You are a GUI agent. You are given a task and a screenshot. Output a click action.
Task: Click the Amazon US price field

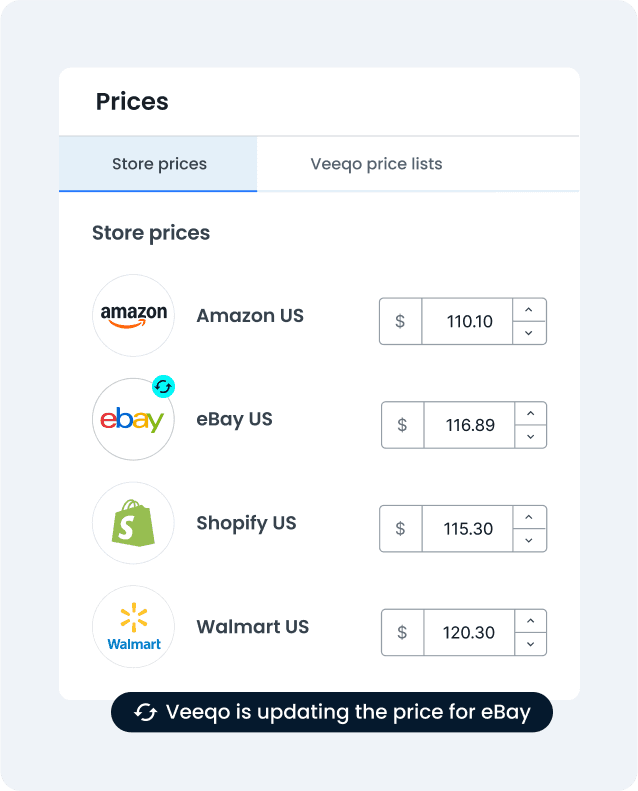(468, 322)
